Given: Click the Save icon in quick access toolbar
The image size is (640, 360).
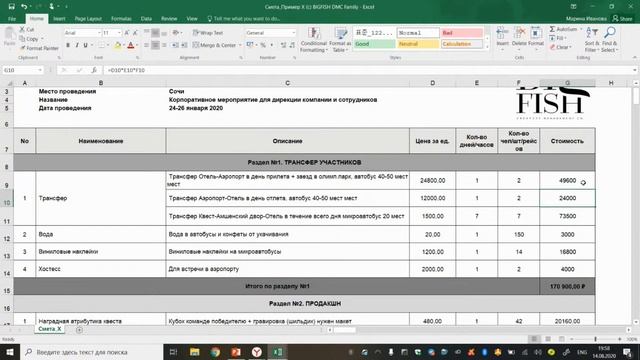Looking at the screenshot, I should 11,7.
